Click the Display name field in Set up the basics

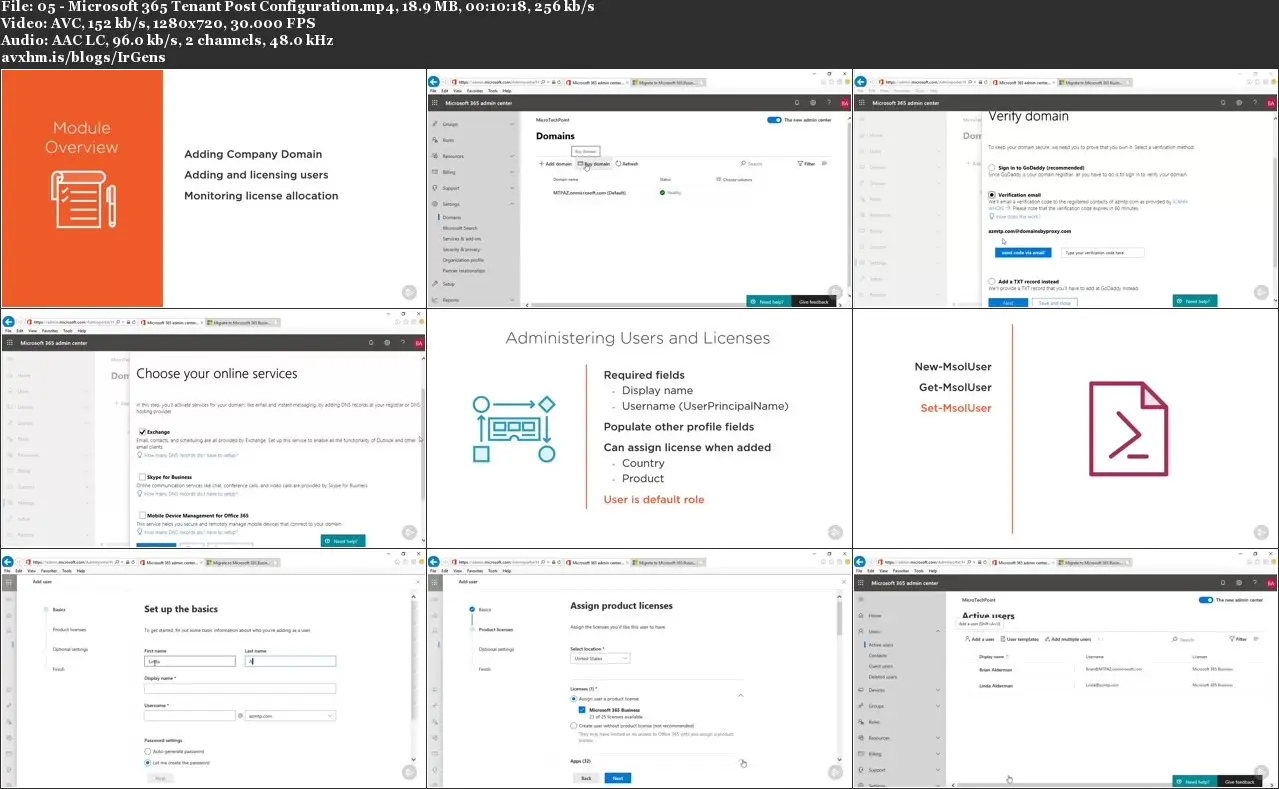[x=239, y=689]
